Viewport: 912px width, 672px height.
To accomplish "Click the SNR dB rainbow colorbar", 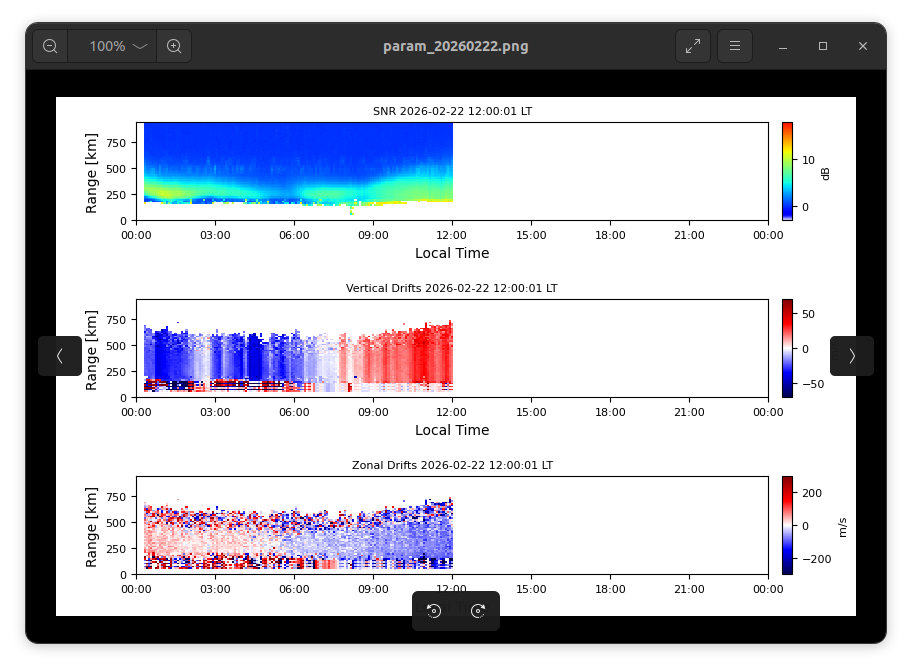I will click(x=787, y=171).
